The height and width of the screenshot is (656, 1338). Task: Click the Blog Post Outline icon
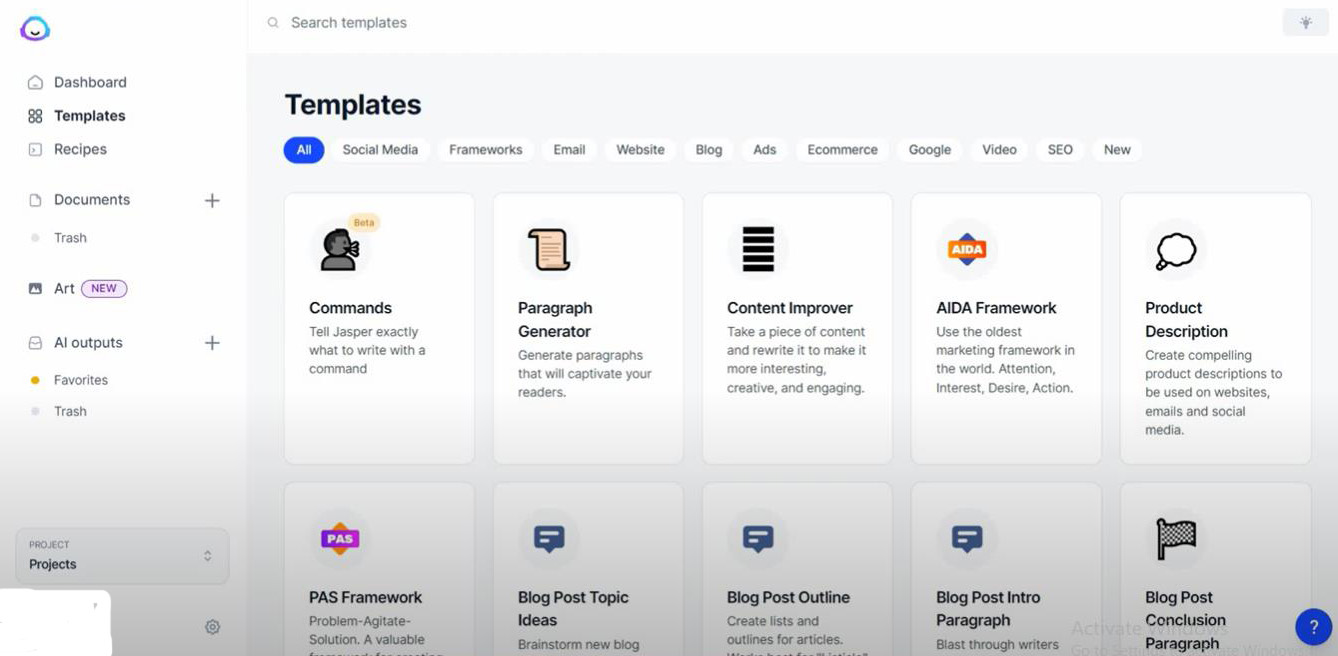758,539
